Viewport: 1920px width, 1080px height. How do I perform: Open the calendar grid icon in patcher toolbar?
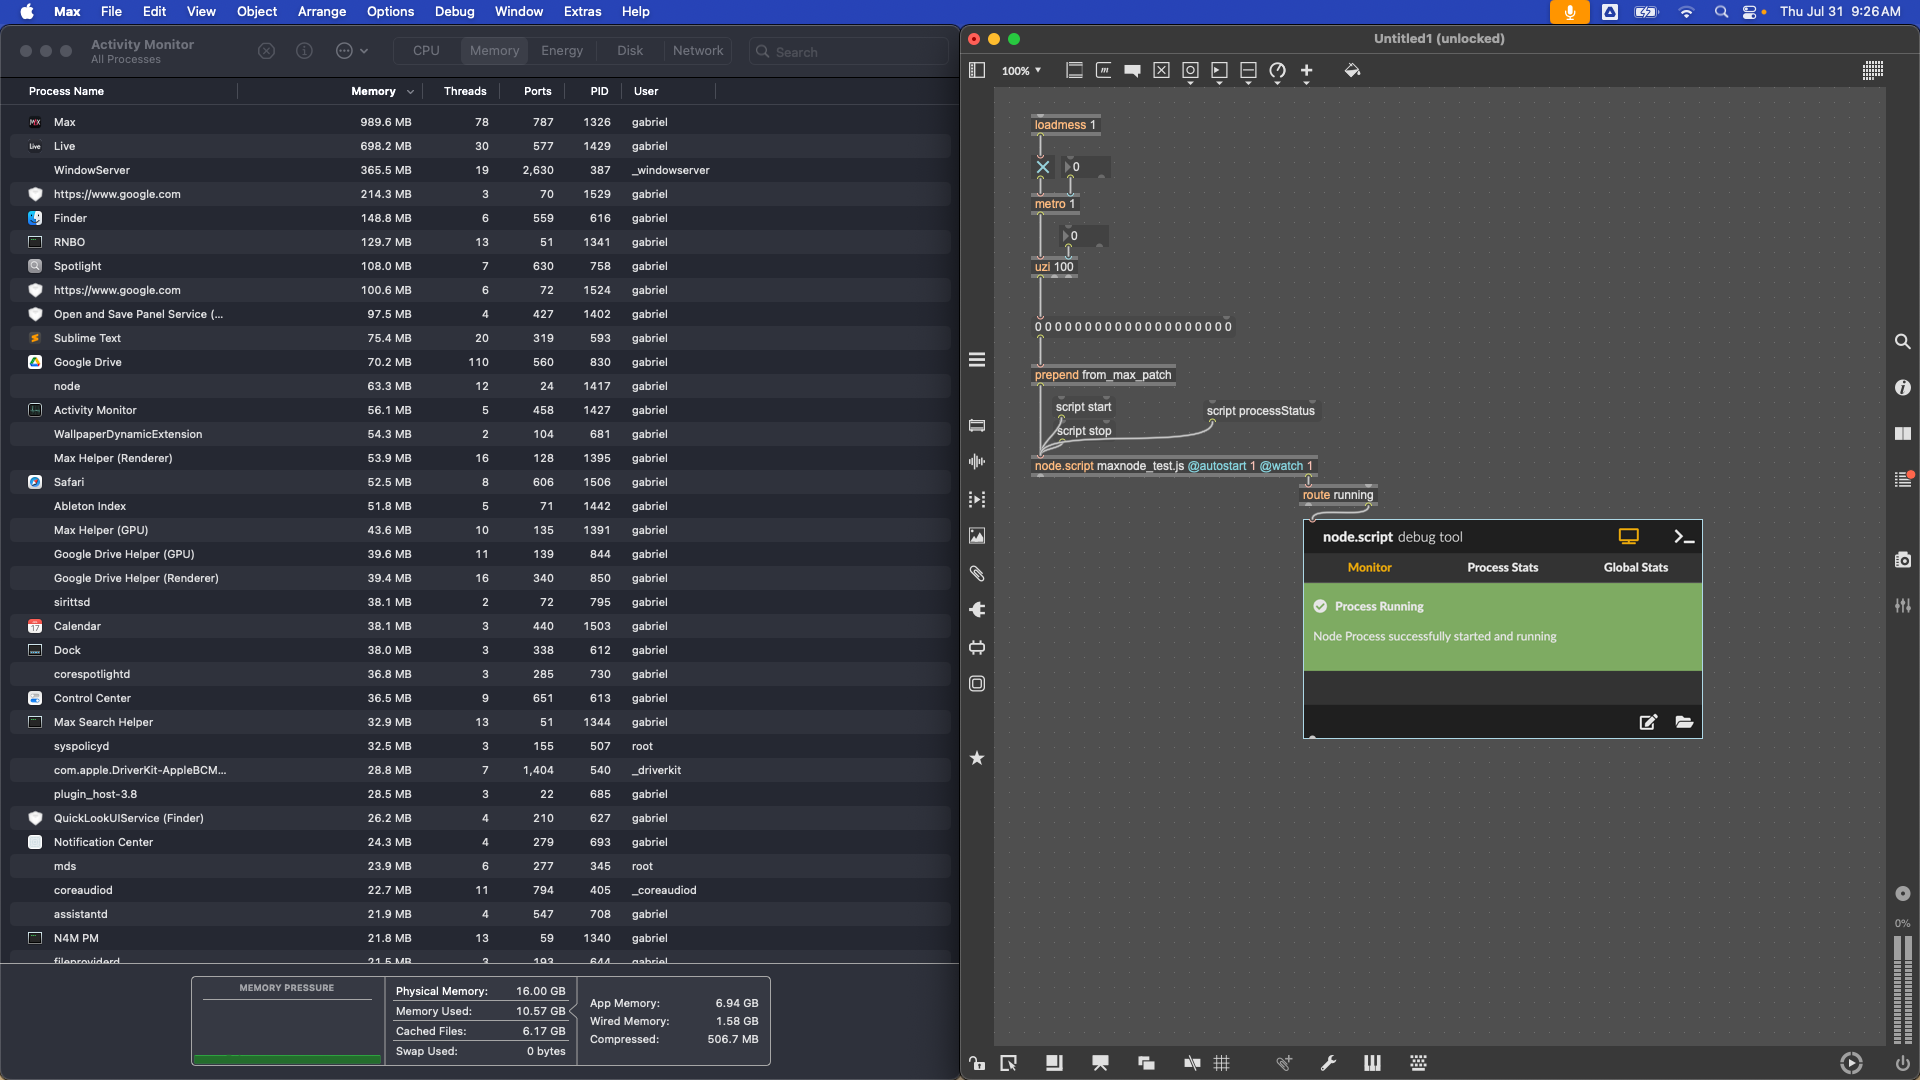point(1873,70)
